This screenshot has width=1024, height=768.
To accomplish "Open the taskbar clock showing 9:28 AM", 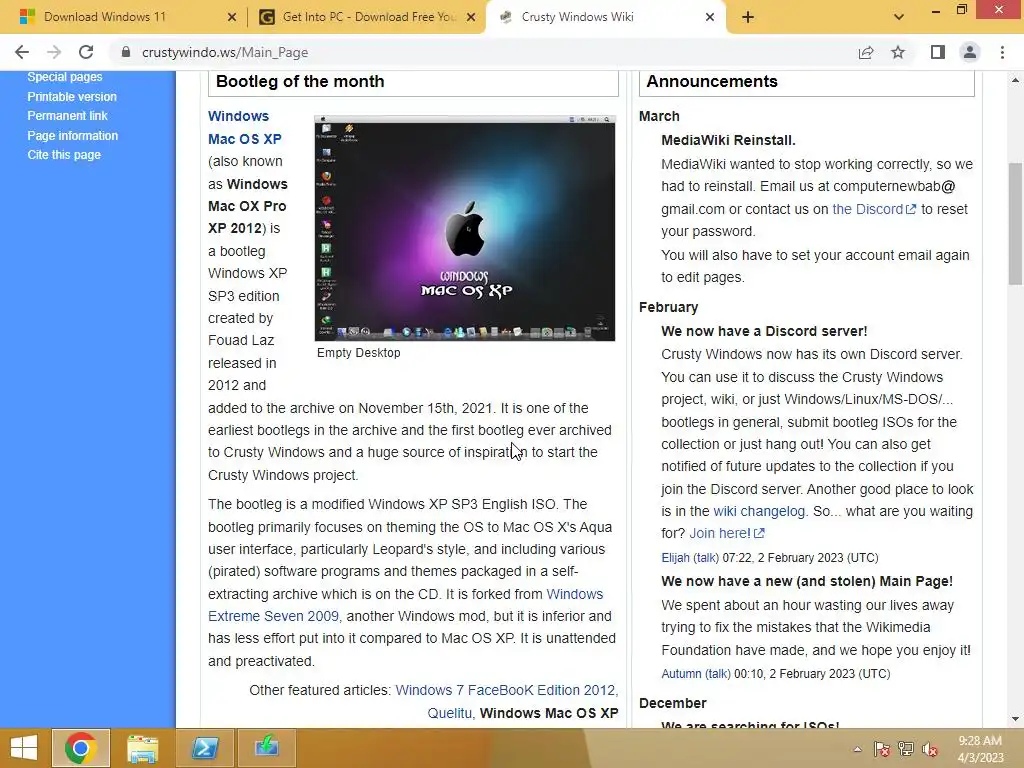I will pos(980,749).
